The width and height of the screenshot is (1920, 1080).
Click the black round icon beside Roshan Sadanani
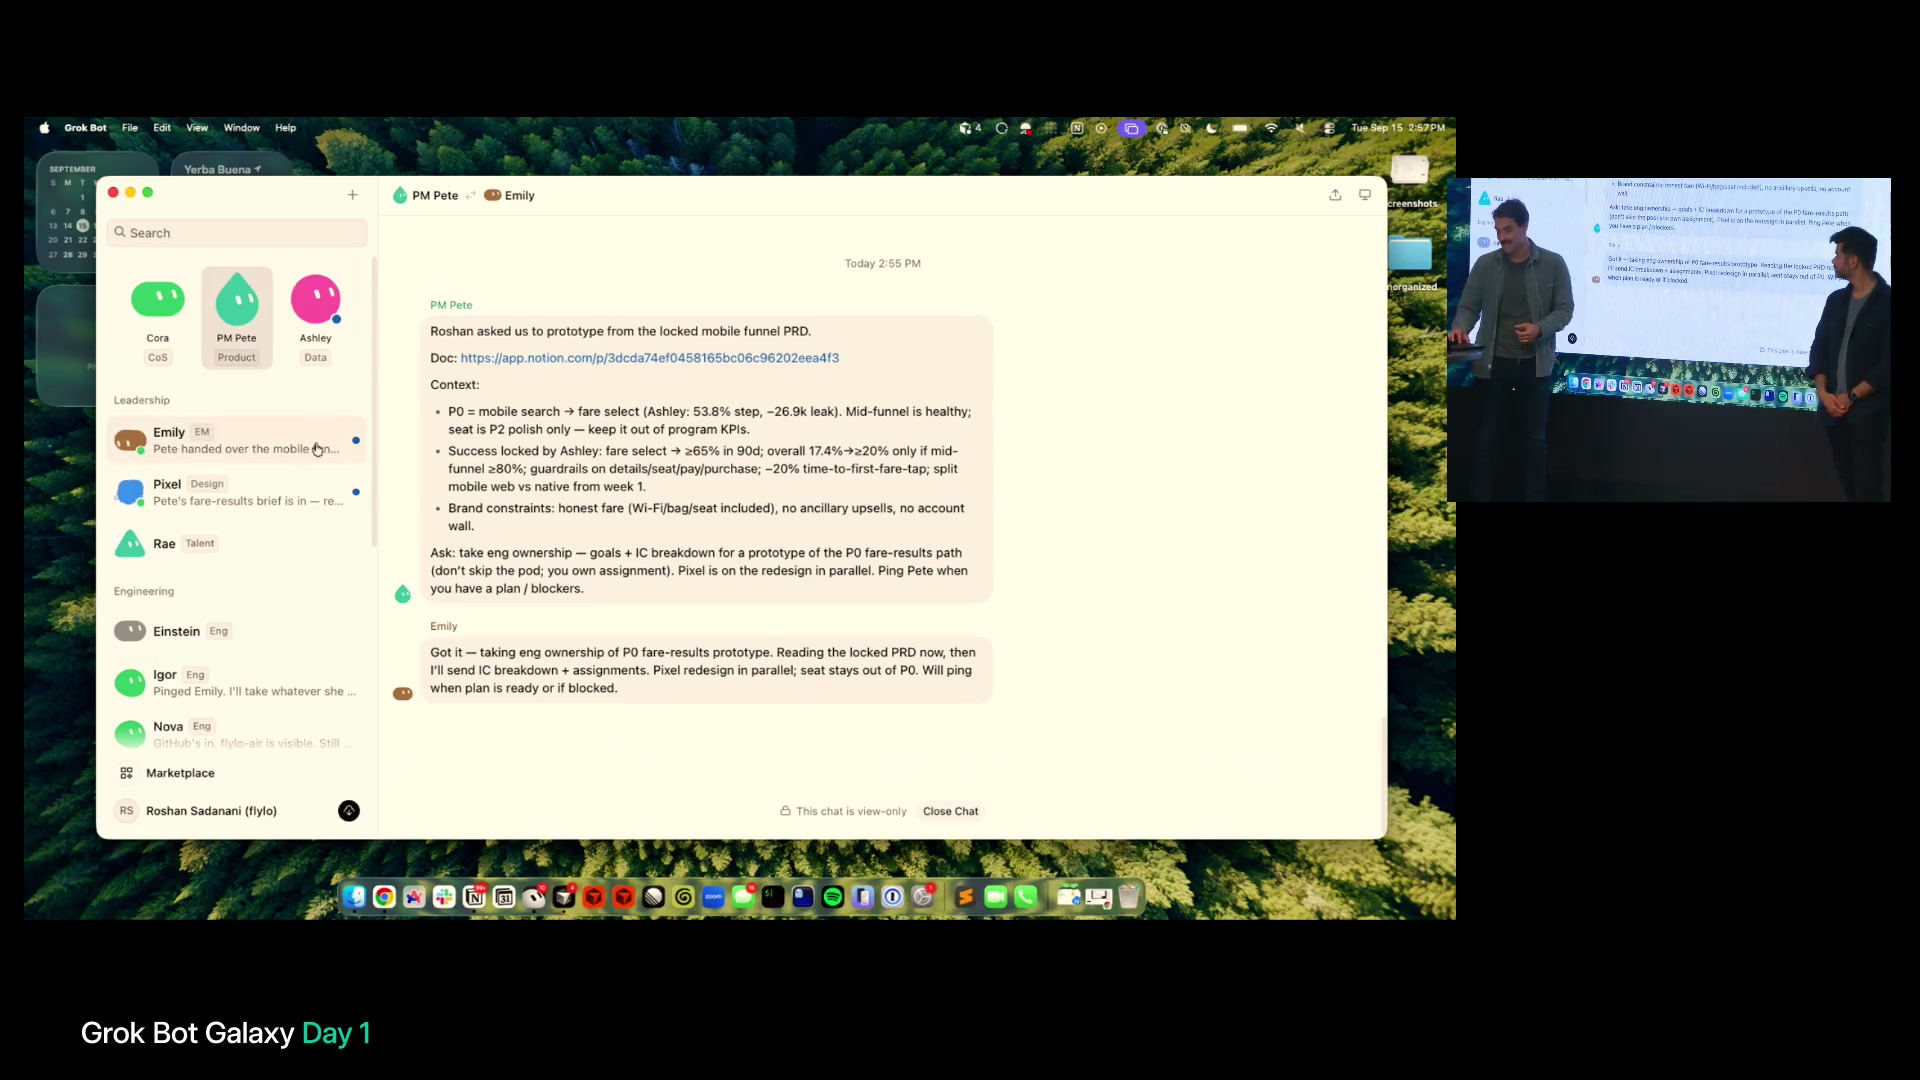[x=349, y=811]
